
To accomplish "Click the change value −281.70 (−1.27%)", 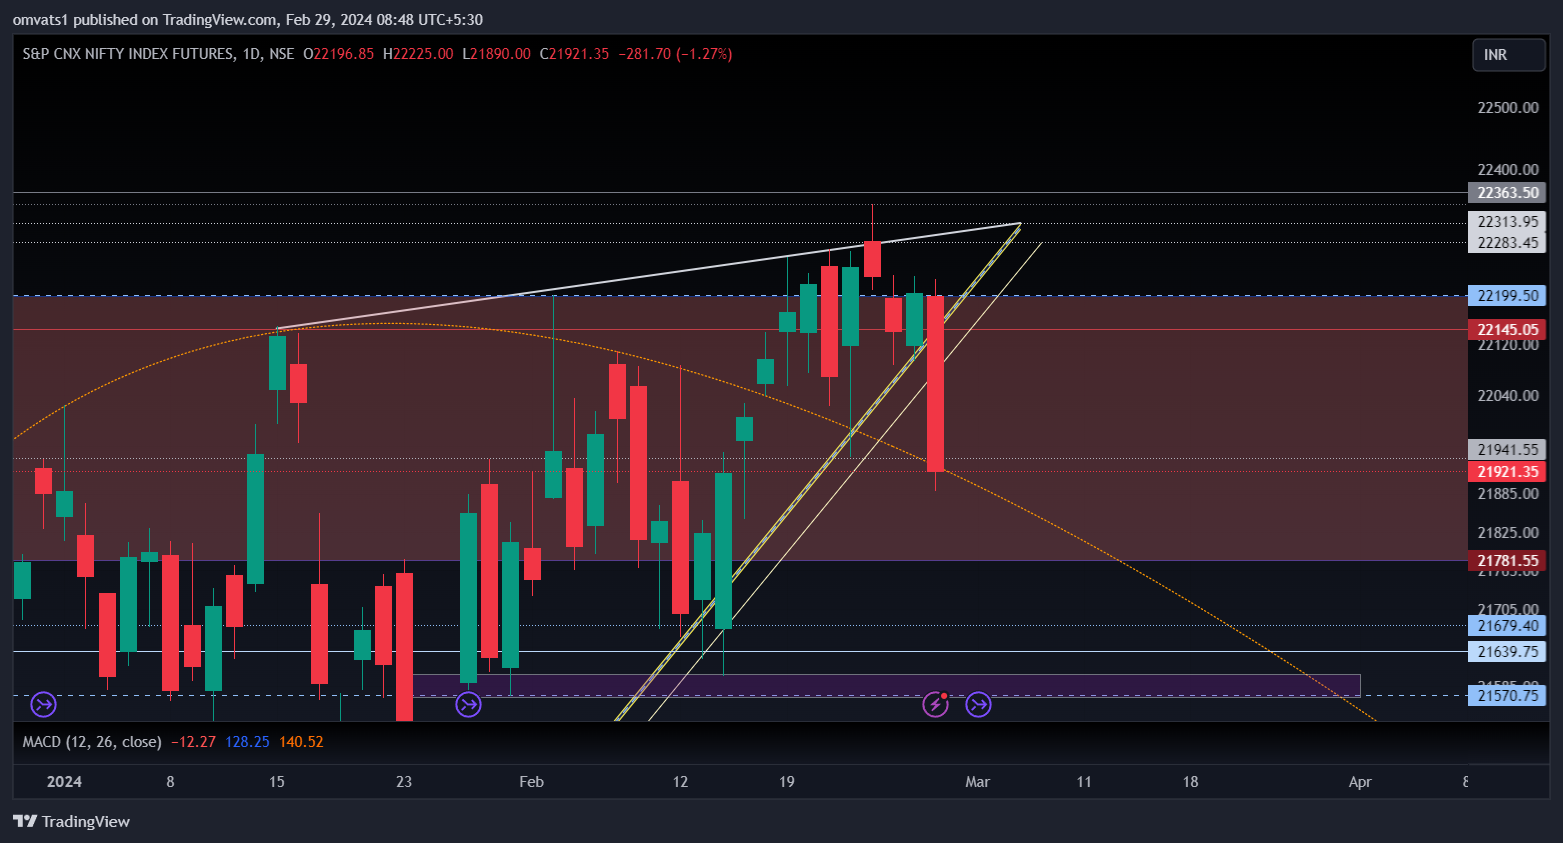I will point(675,54).
